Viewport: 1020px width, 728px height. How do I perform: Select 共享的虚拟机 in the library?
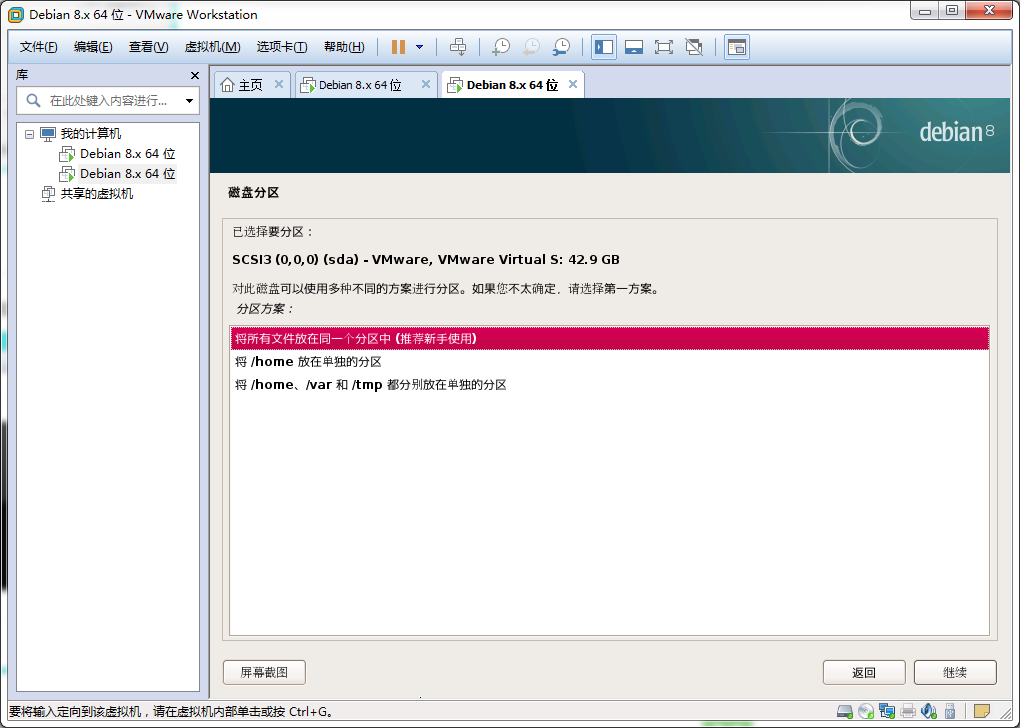click(x=97, y=194)
